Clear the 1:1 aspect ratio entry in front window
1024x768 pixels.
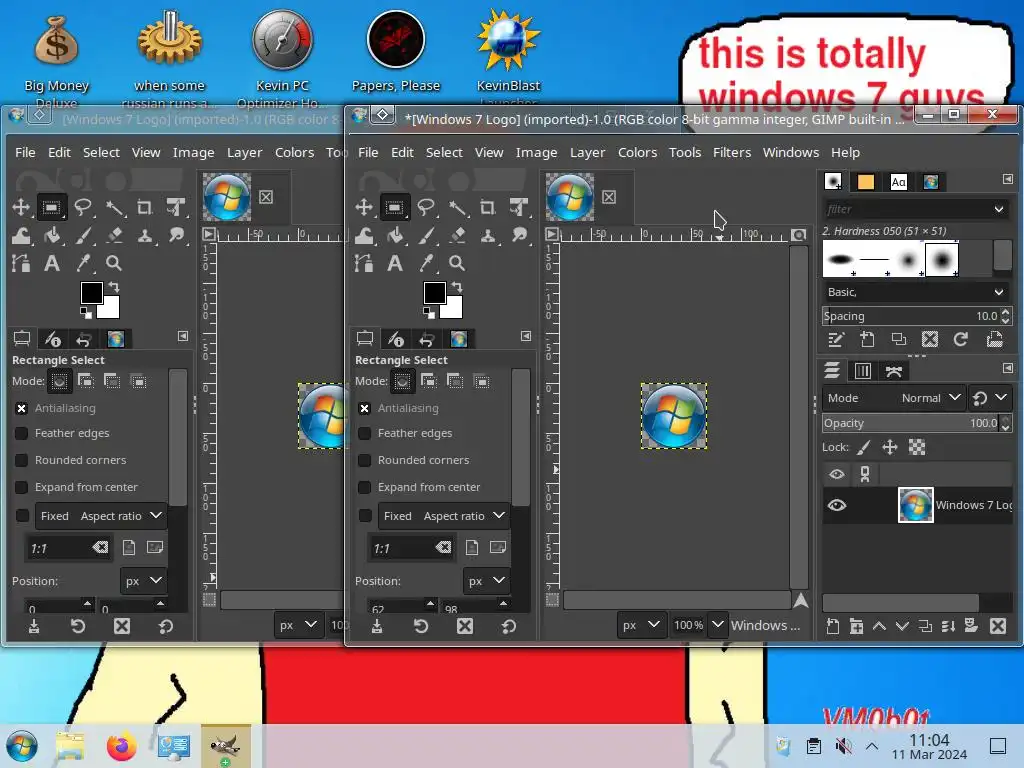pyautogui.click(x=443, y=547)
